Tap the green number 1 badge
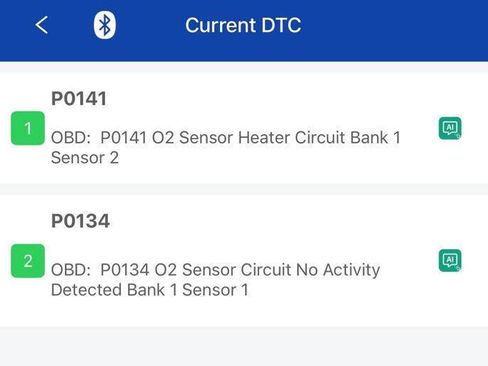 coord(28,128)
